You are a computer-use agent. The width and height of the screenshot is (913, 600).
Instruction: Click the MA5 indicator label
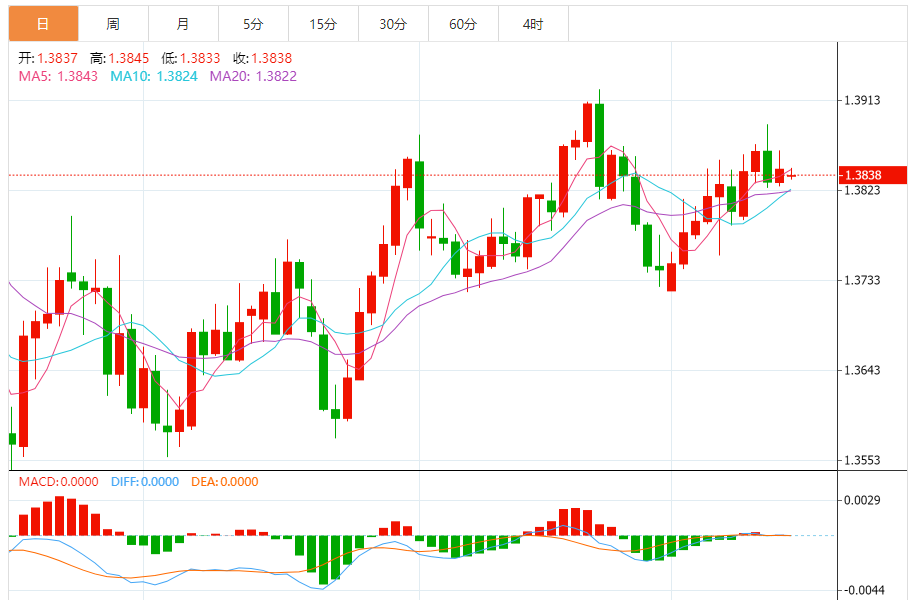click(58, 76)
